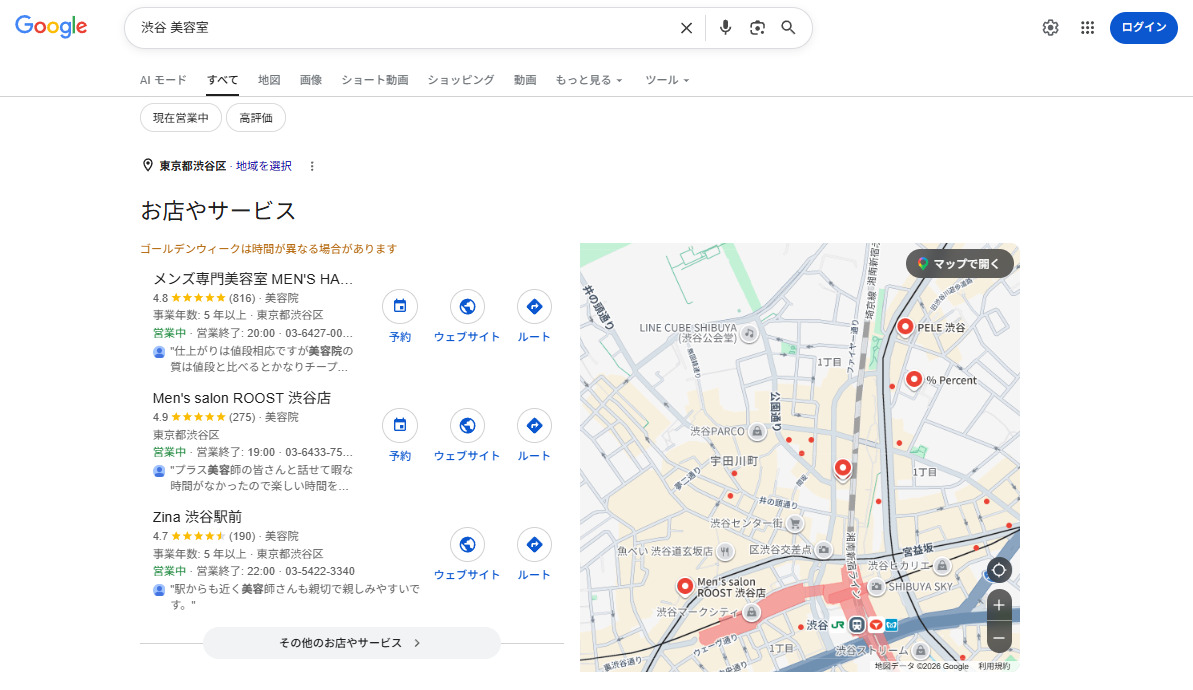The width and height of the screenshot is (1193, 690).
Task: Open ウェブサイト globe icon for MEN'S HA… salon
Action: [467, 307]
